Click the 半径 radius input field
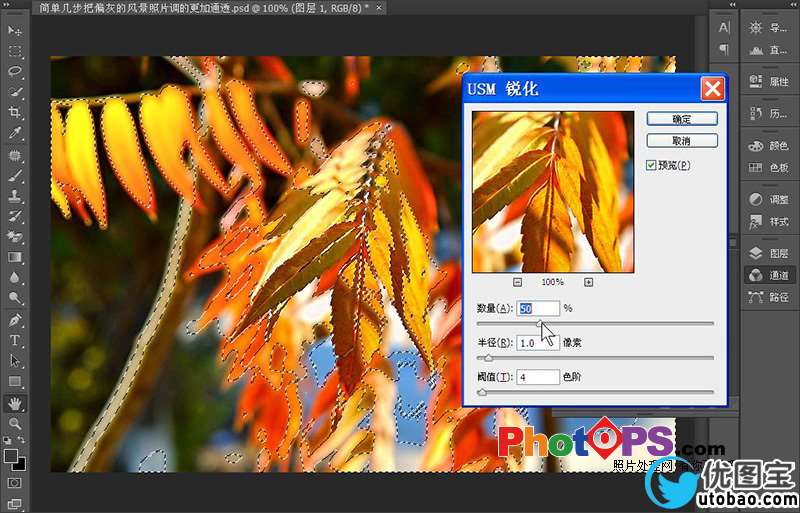This screenshot has width=800, height=513. (538, 343)
